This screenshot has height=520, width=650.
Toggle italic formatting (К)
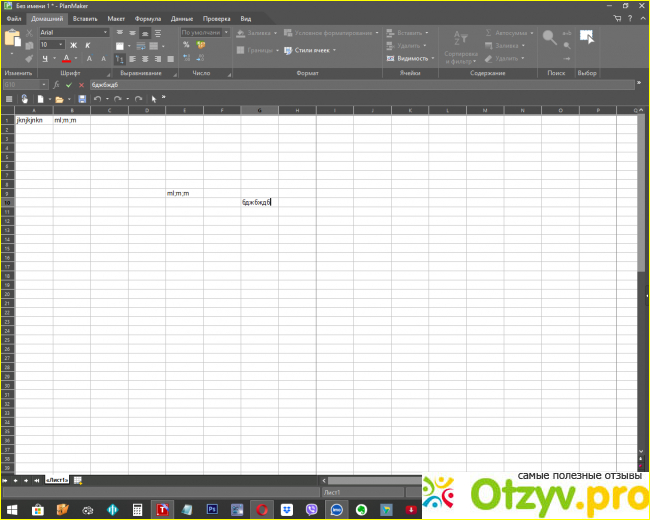[x=87, y=45]
